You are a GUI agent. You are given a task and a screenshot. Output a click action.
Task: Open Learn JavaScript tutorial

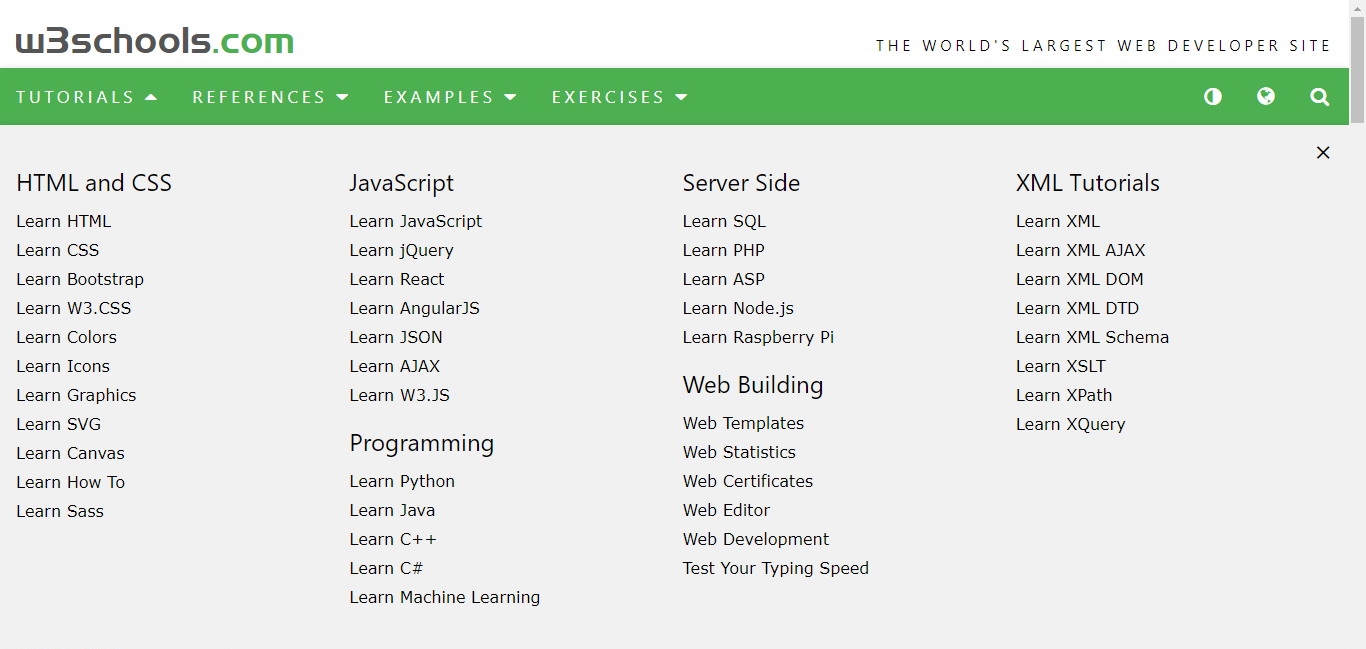coord(416,221)
